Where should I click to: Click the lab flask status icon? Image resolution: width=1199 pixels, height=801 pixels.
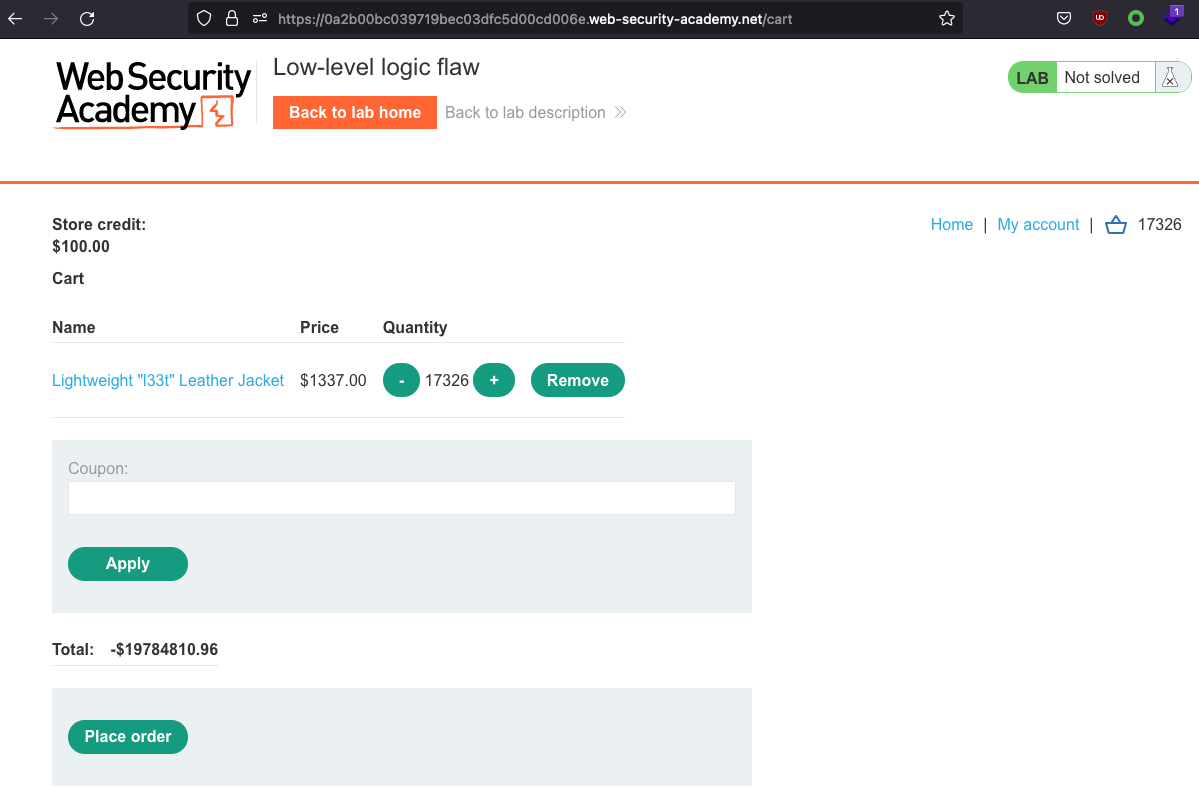pyautogui.click(x=1169, y=78)
